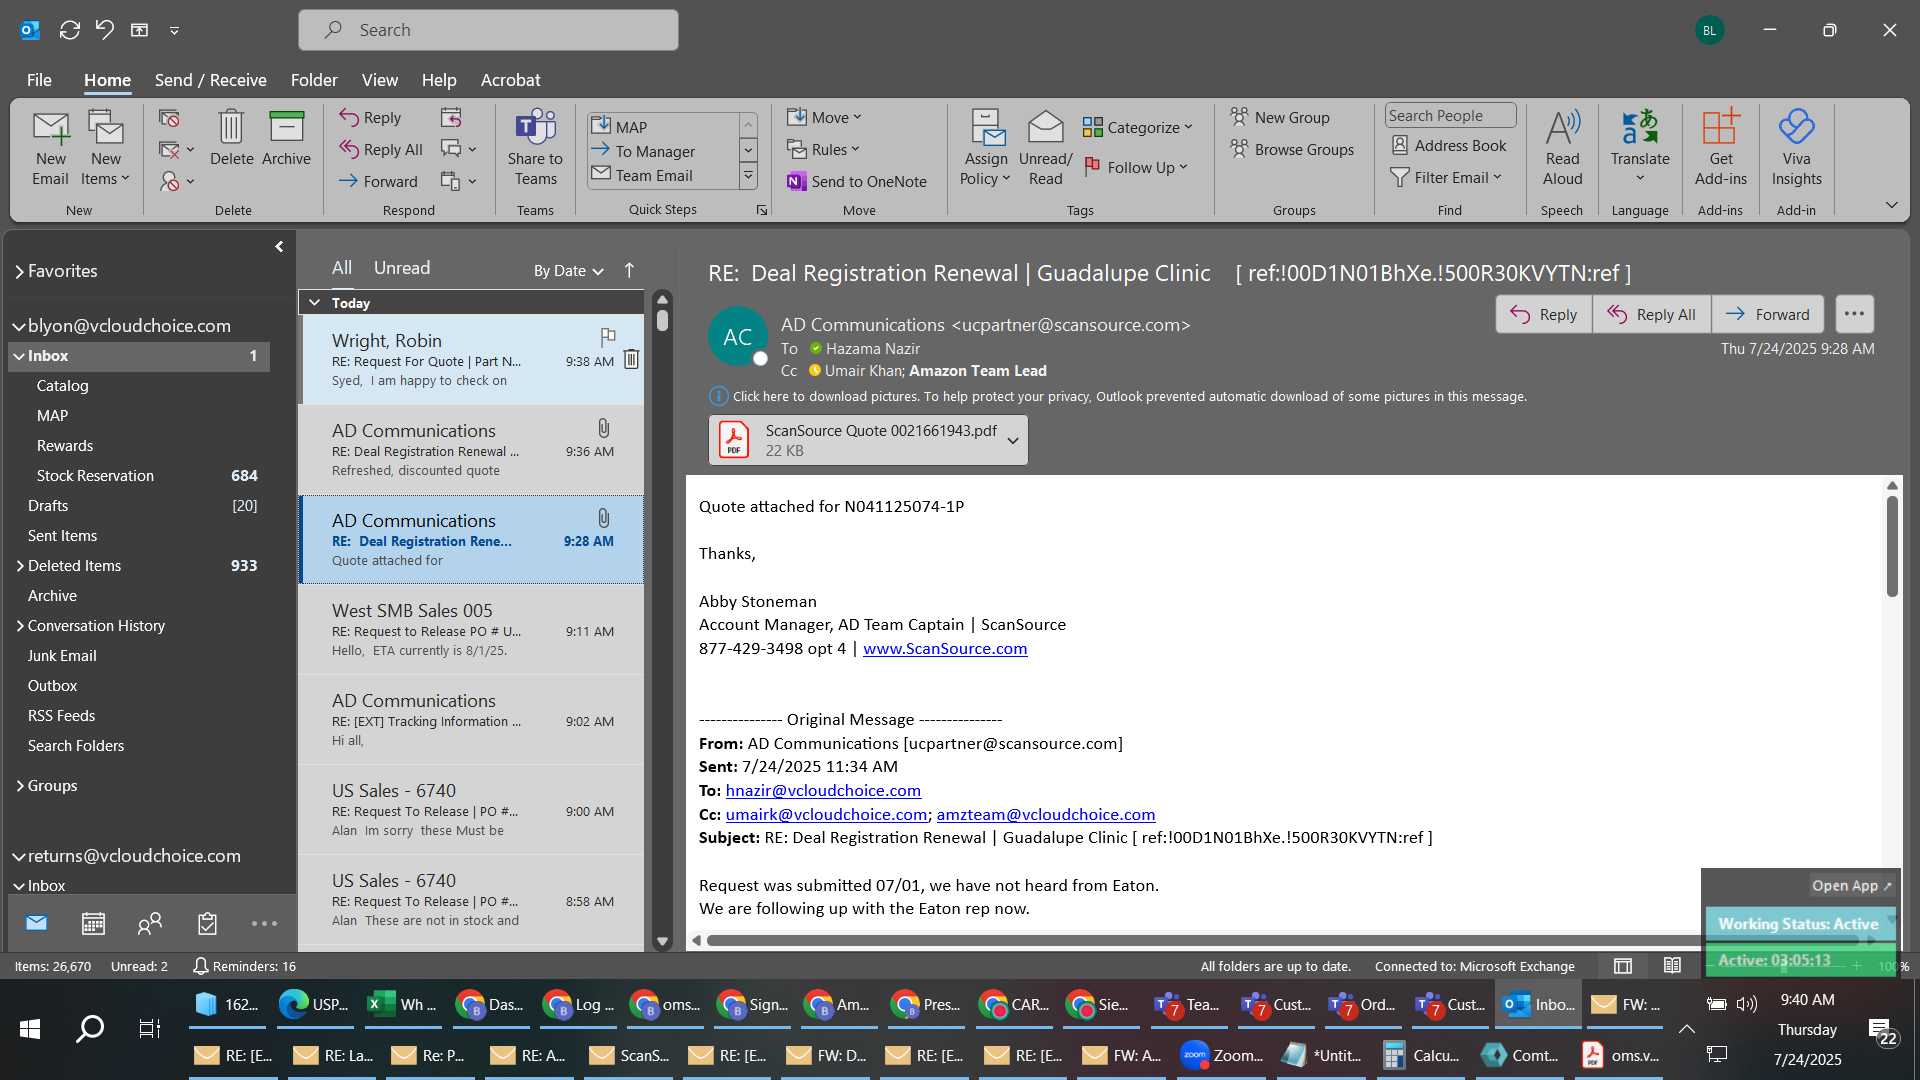Click more actions ellipsis in reading pane
The width and height of the screenshot is (1920, 1080).
click(1854, 313)
